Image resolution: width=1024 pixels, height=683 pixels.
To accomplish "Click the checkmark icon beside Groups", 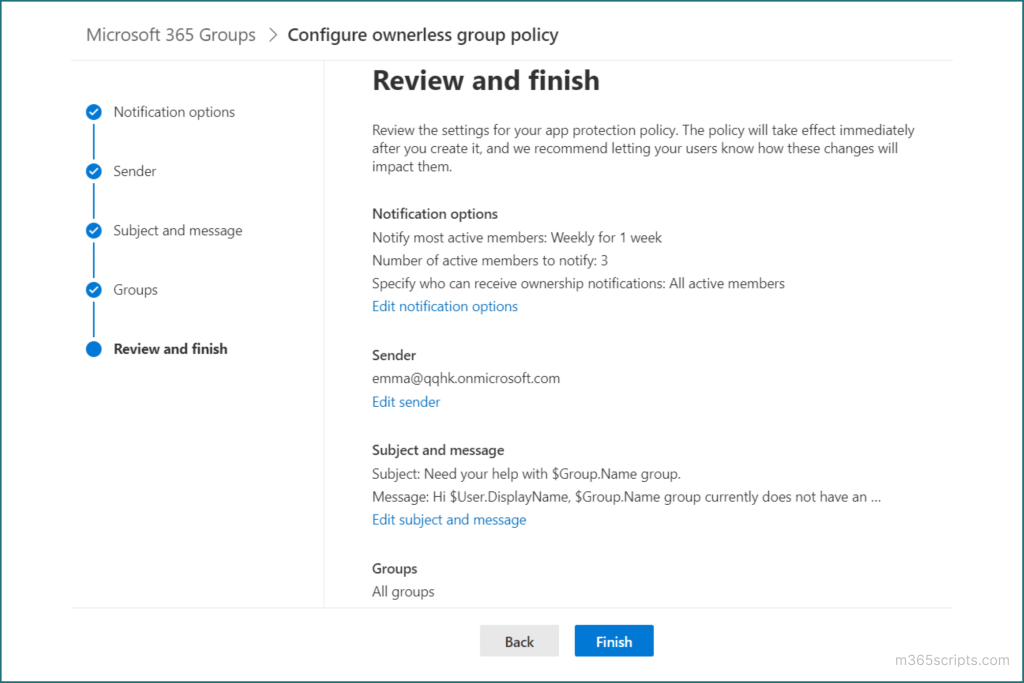I will pos(93,289).
